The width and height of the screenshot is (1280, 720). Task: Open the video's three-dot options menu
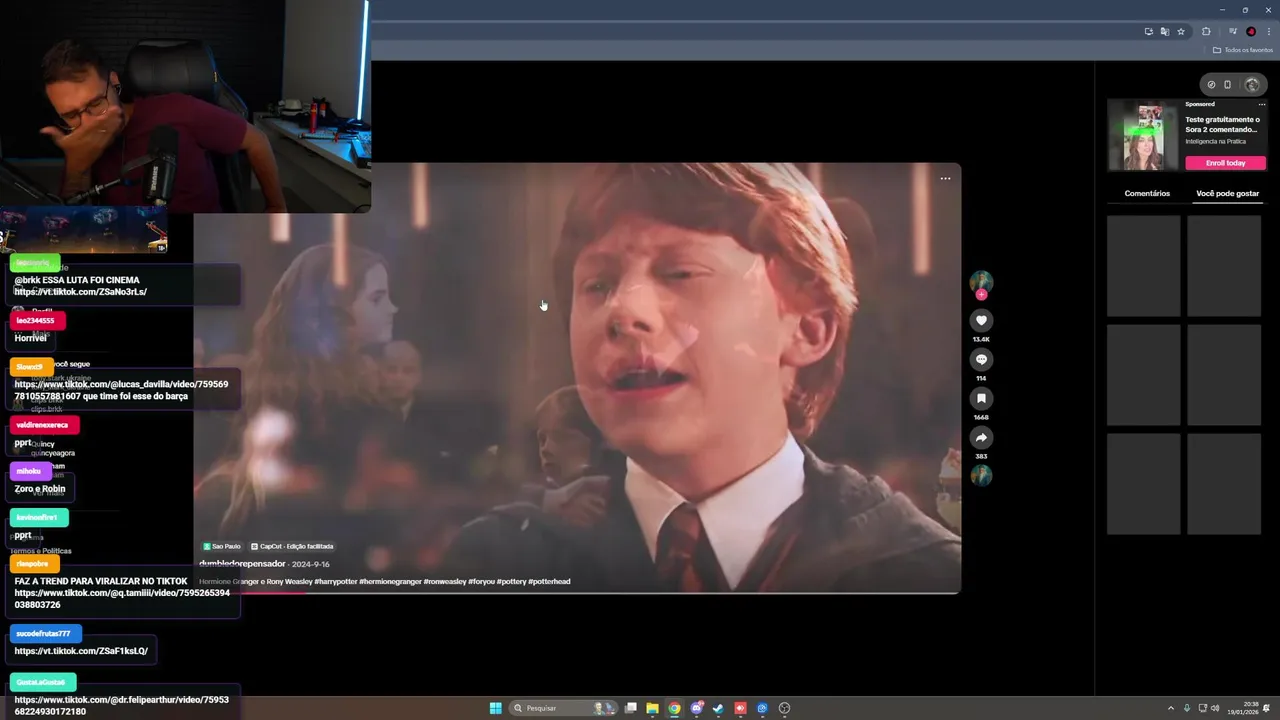945,179
